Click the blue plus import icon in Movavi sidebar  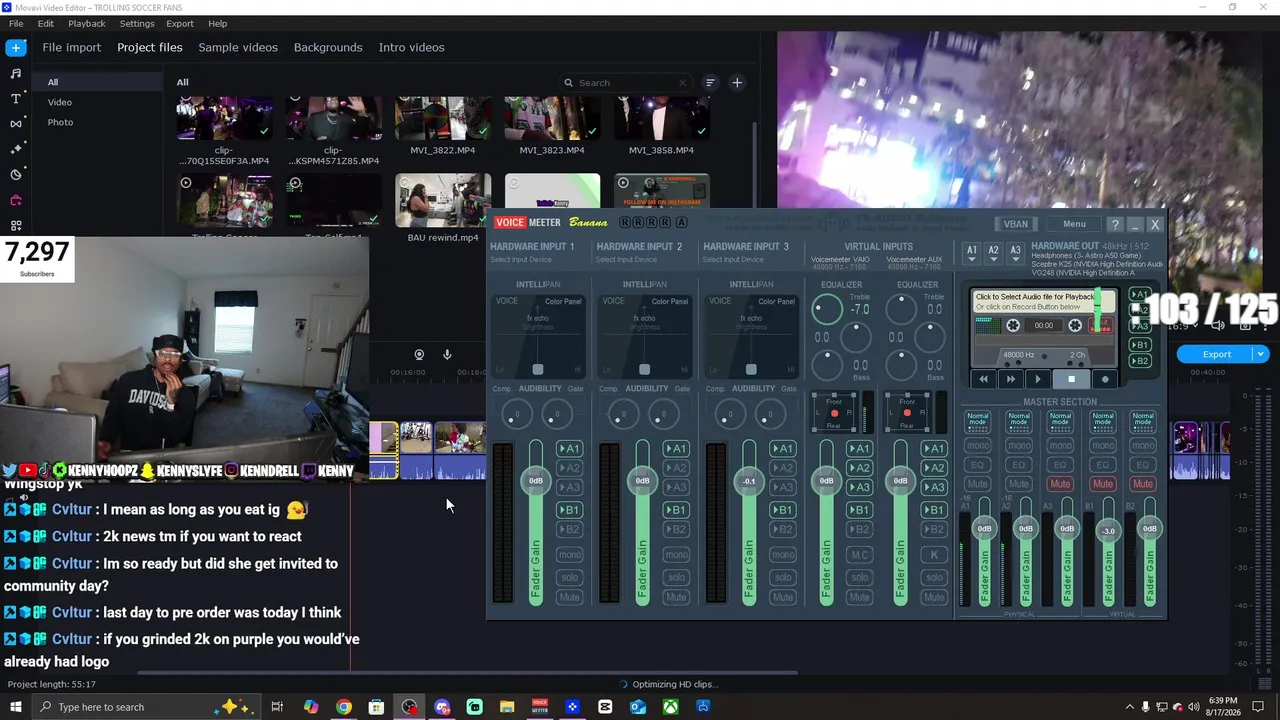16,47
